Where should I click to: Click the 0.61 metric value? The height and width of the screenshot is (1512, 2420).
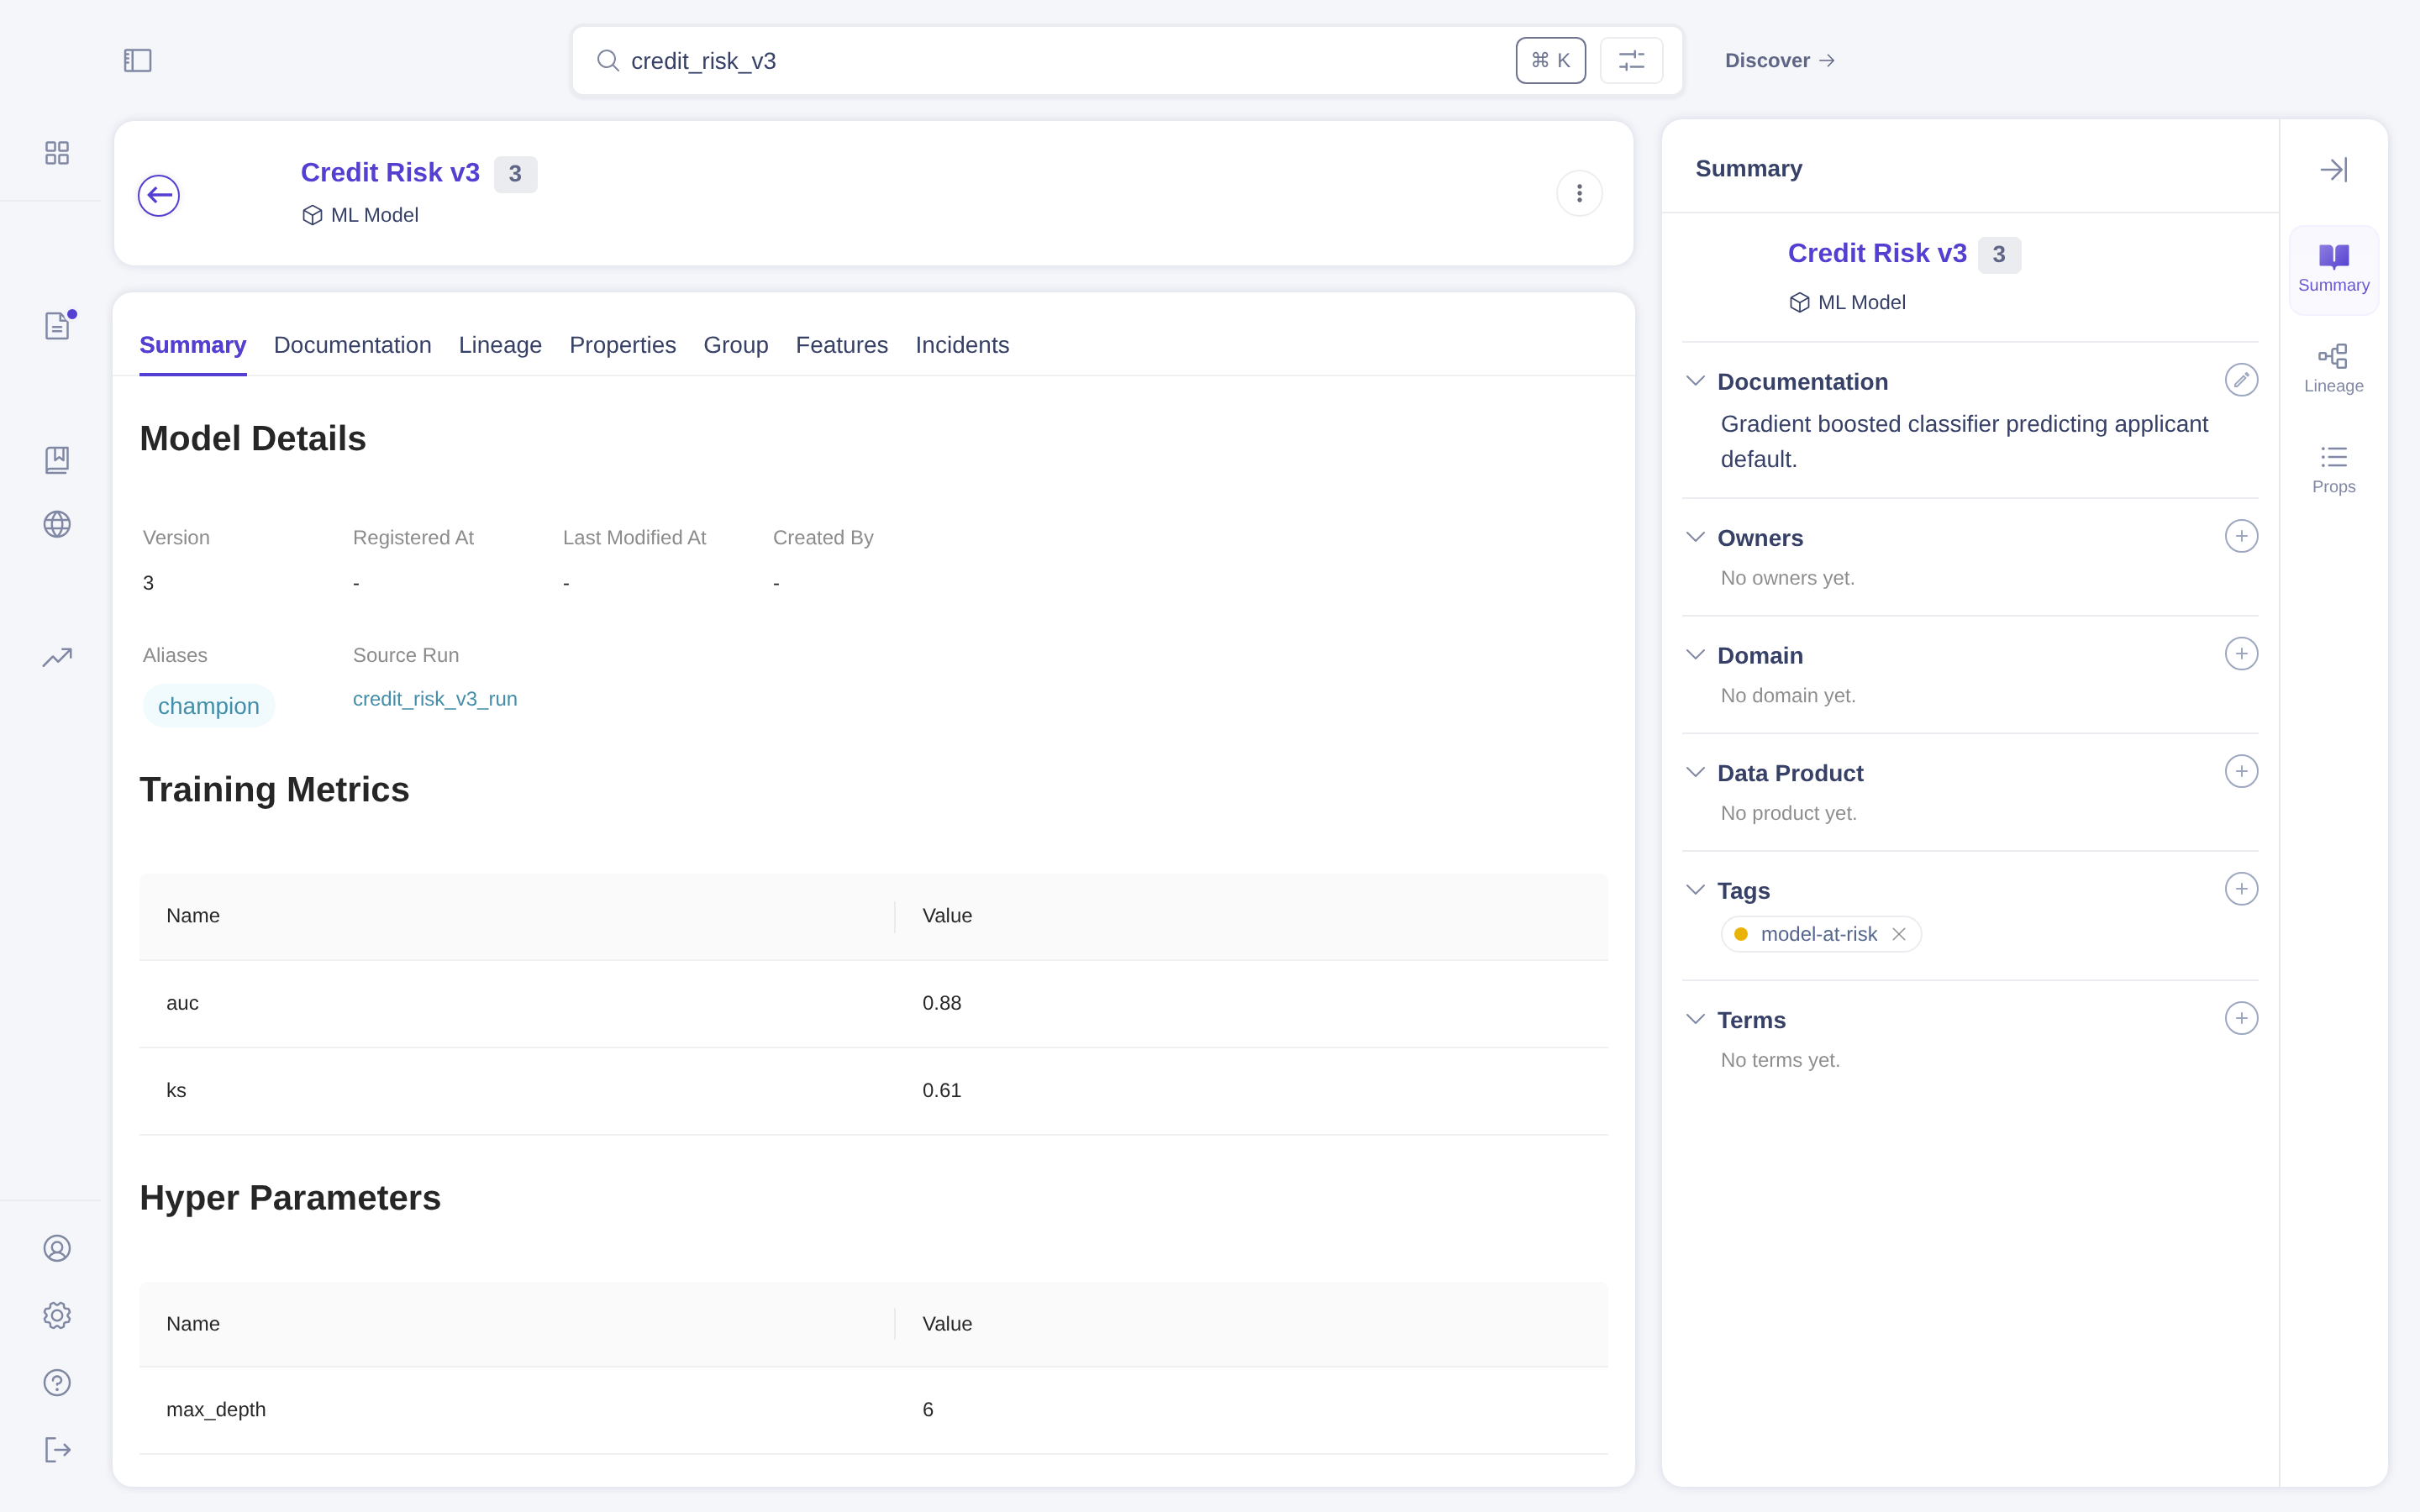point(941,1090)
